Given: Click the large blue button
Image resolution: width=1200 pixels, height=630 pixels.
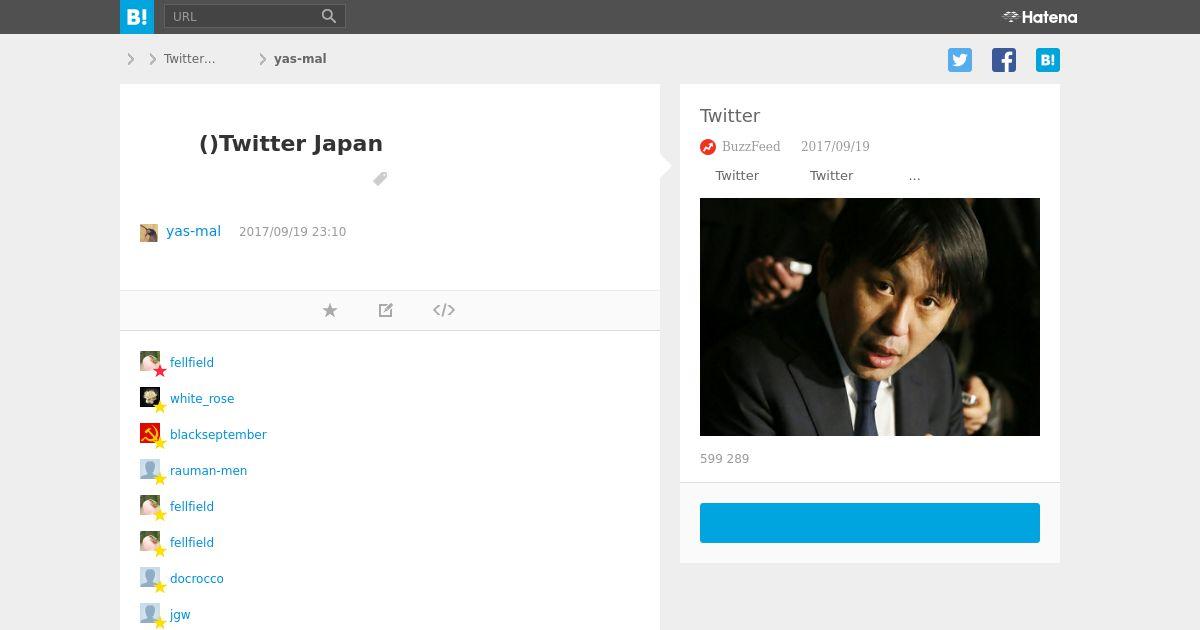Looking at the screenshot, I should pos(870,523).
